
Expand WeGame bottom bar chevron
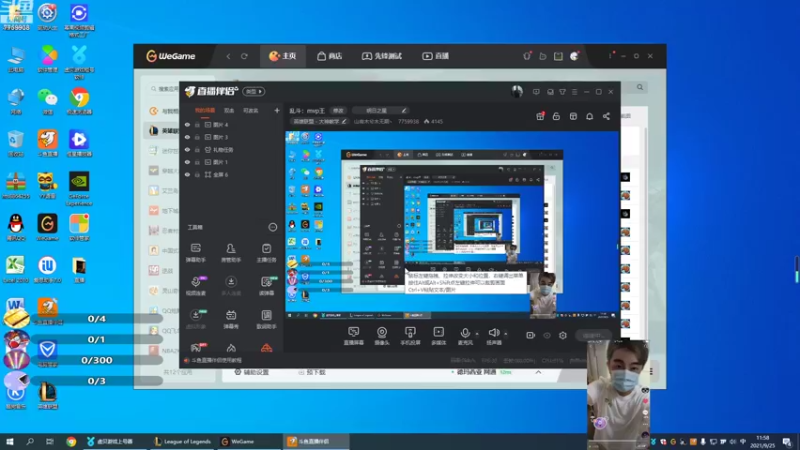[538, 372]
